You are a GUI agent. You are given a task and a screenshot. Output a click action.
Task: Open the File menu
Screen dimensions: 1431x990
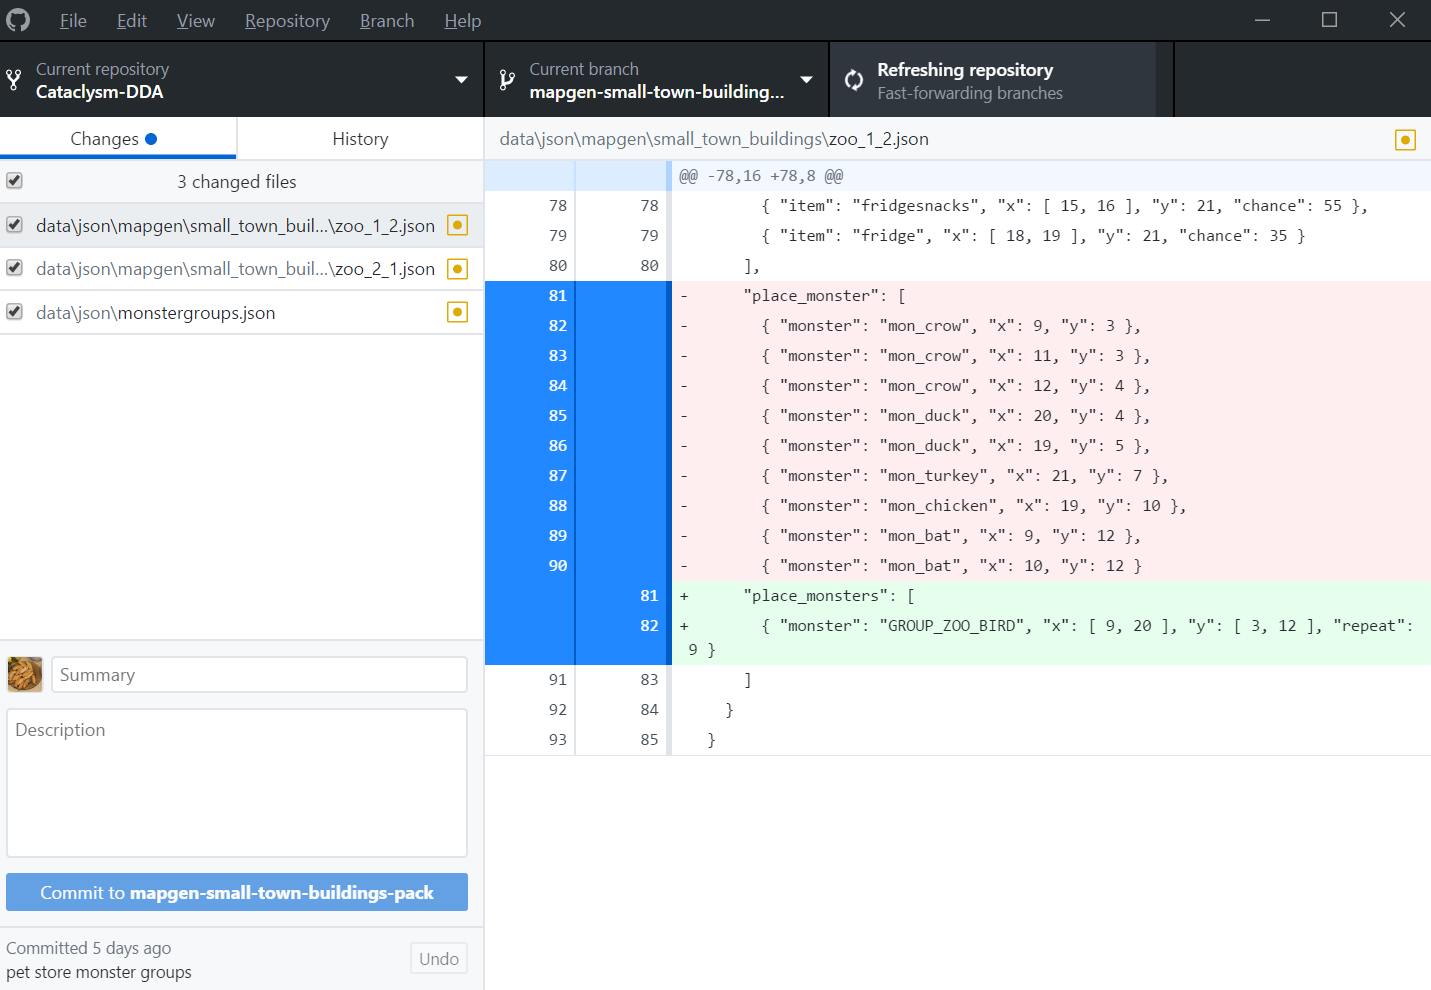pos(73,20)
